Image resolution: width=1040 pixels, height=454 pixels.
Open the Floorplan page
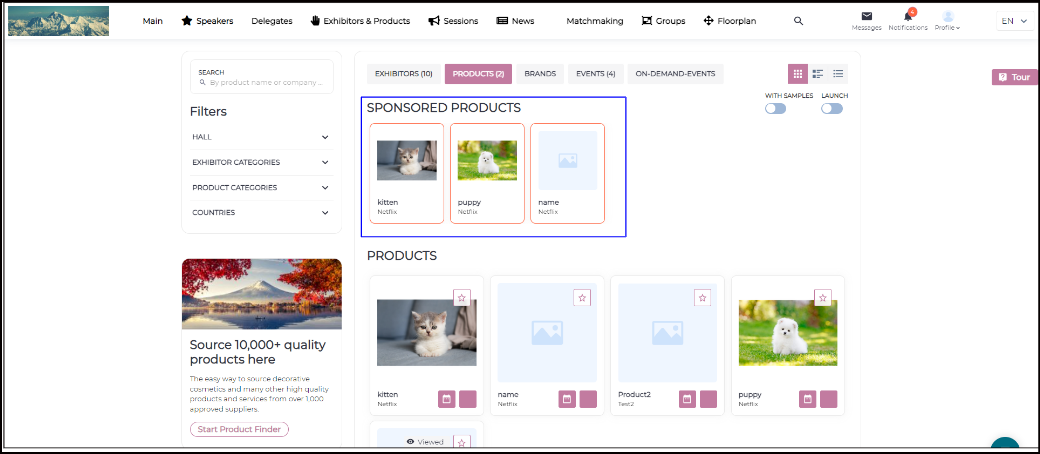point(730,21)
